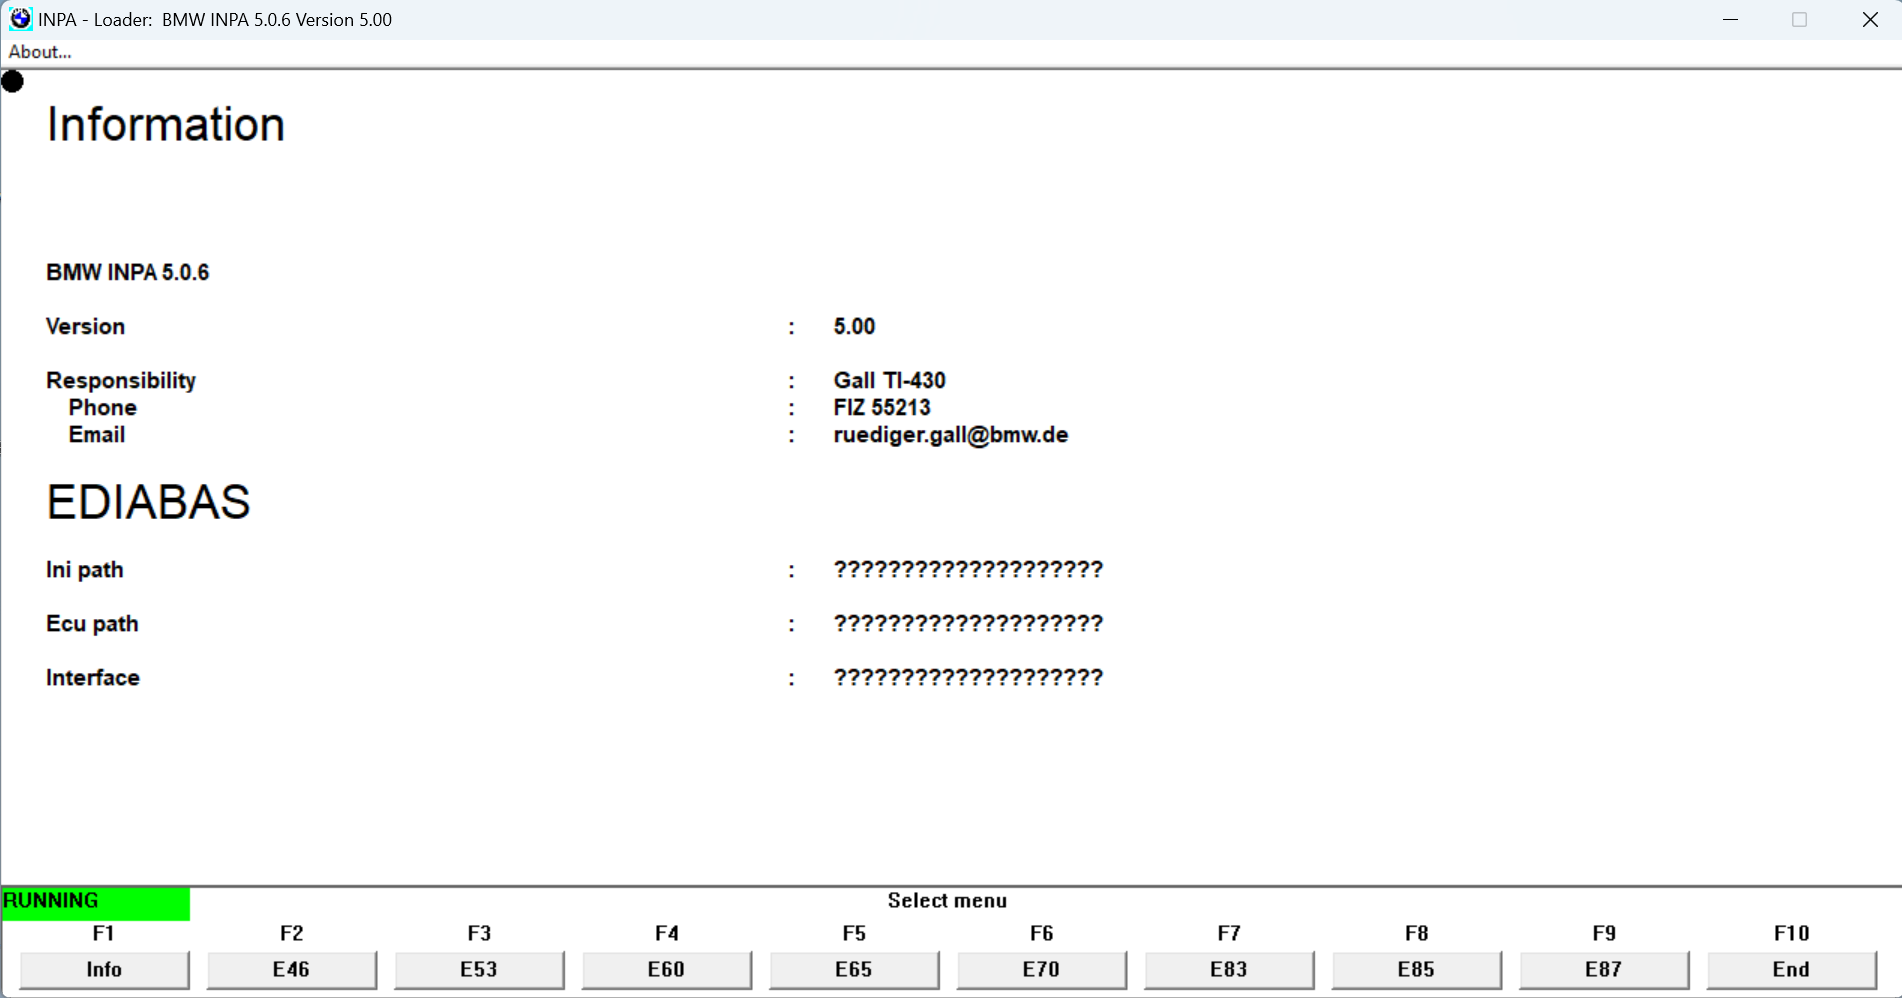The image size is (1902, 998).
Task: Click the Ini path question-mark value
Action: click(968, 570)
